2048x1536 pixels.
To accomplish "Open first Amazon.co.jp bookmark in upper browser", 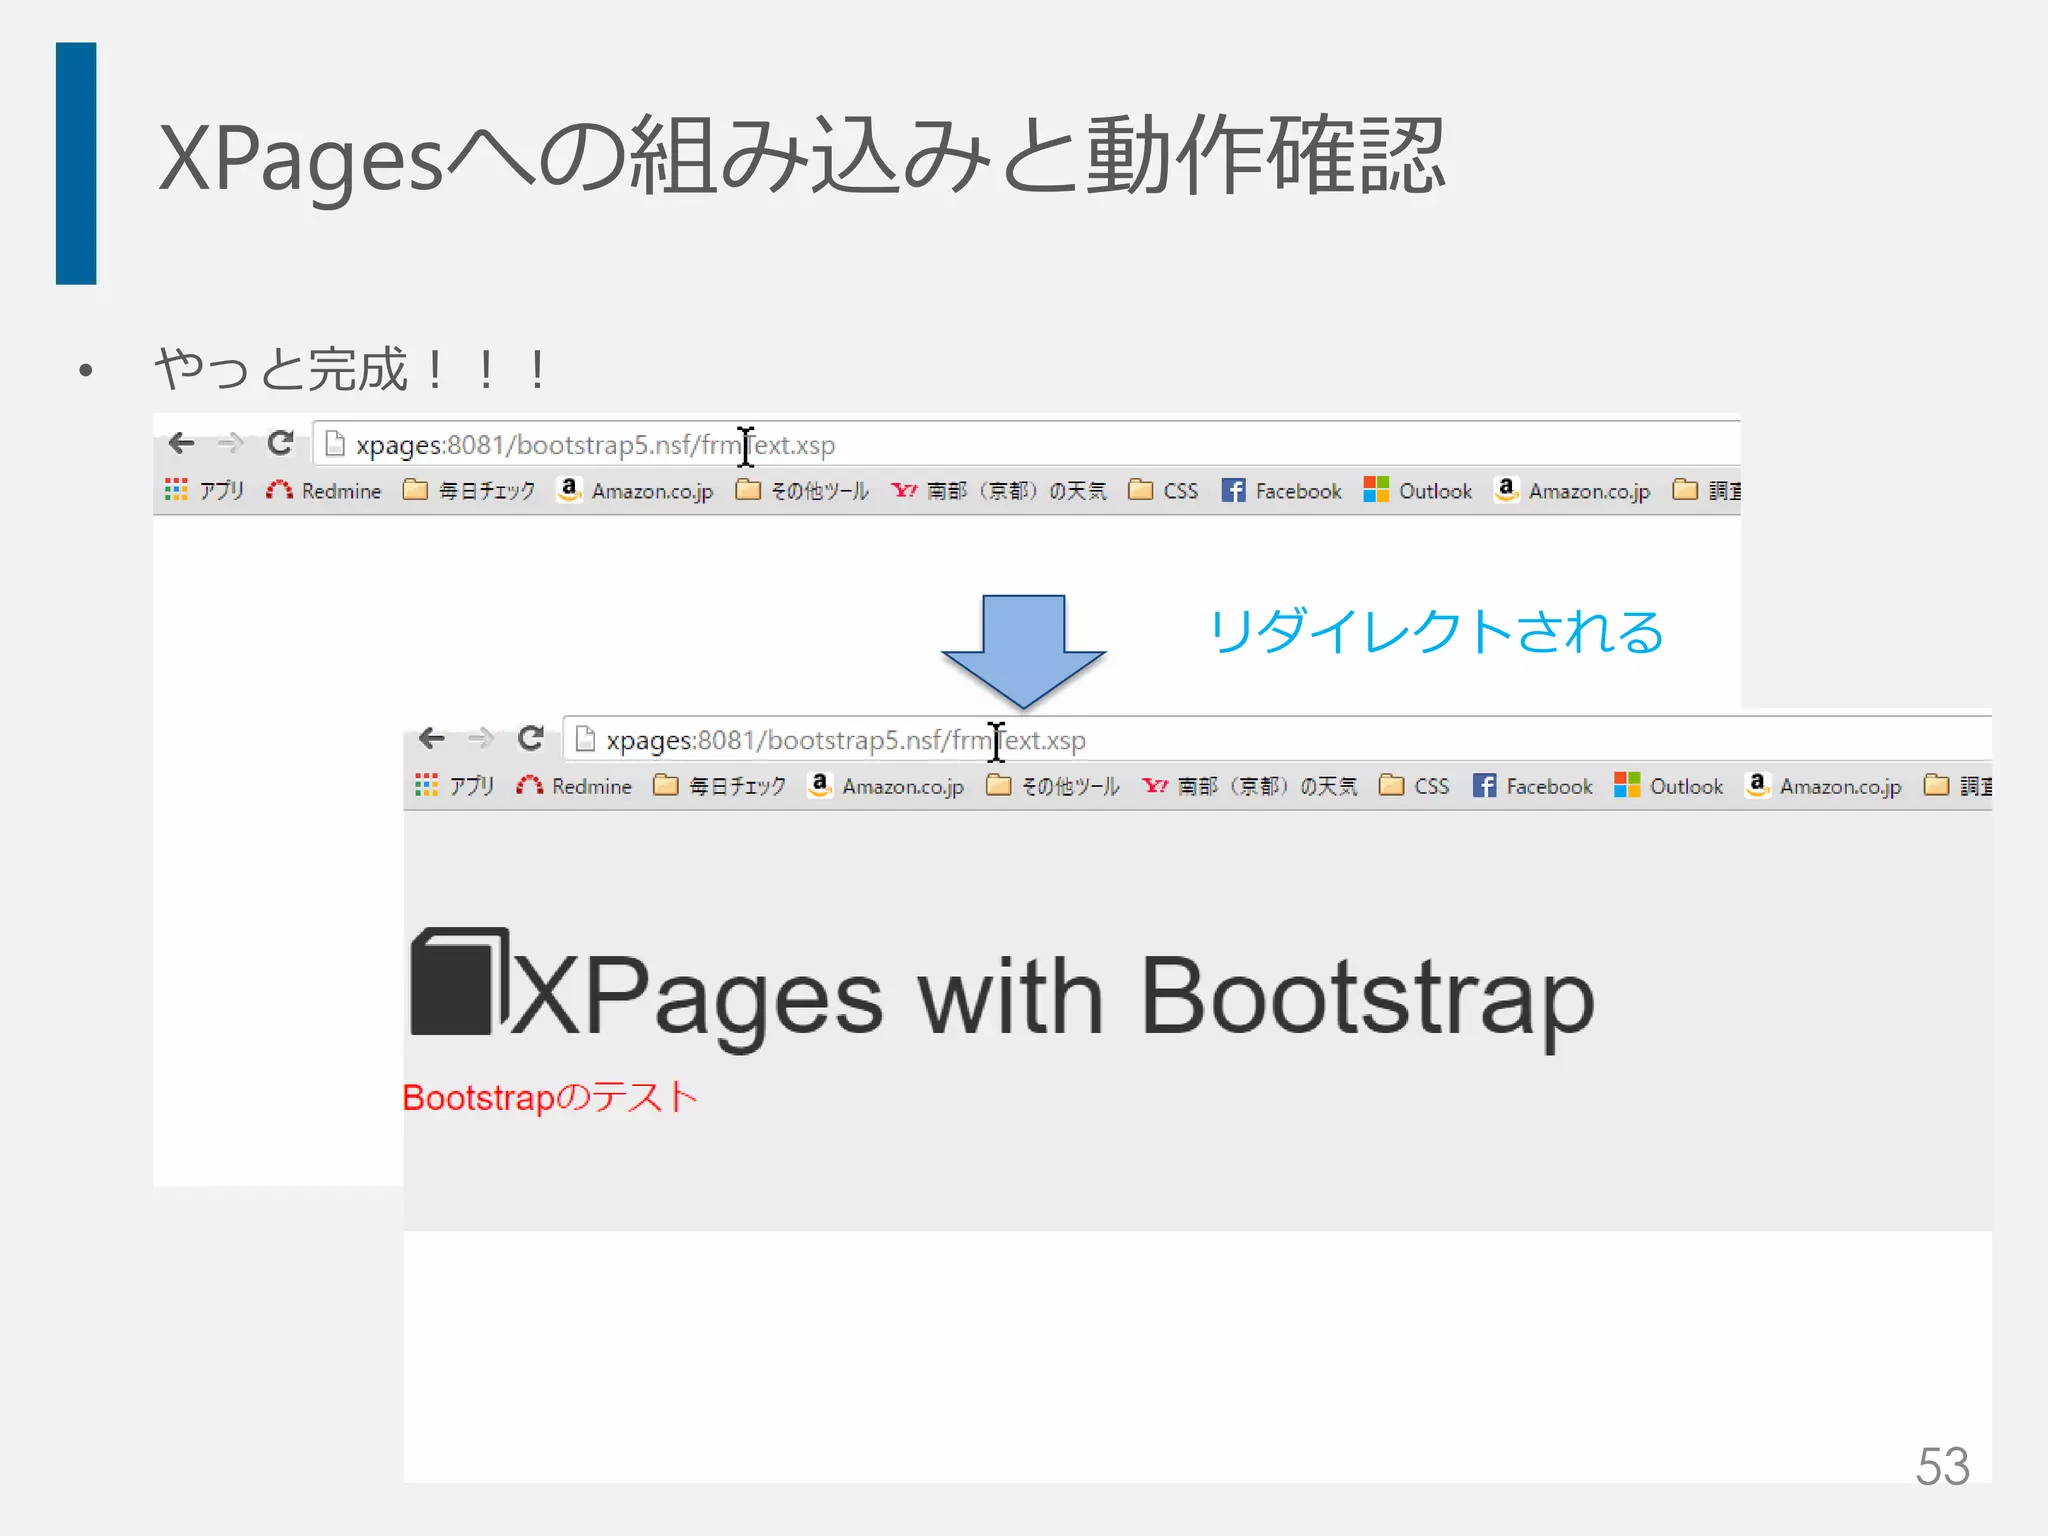I will click(635, 490).
